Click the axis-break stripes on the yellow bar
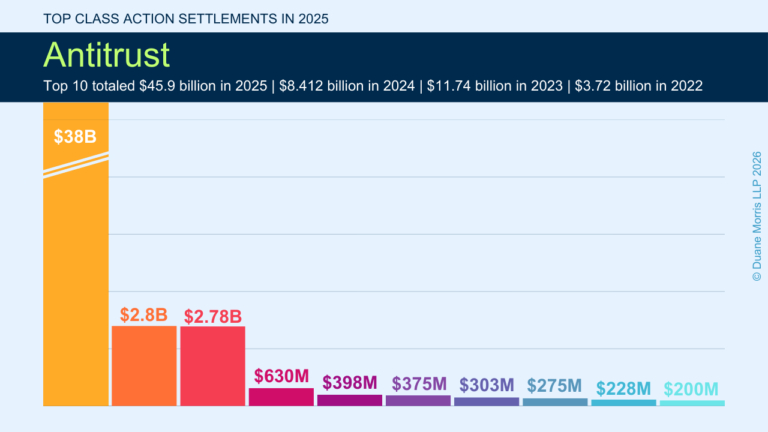The image size is (768, 432). (75, 164)
